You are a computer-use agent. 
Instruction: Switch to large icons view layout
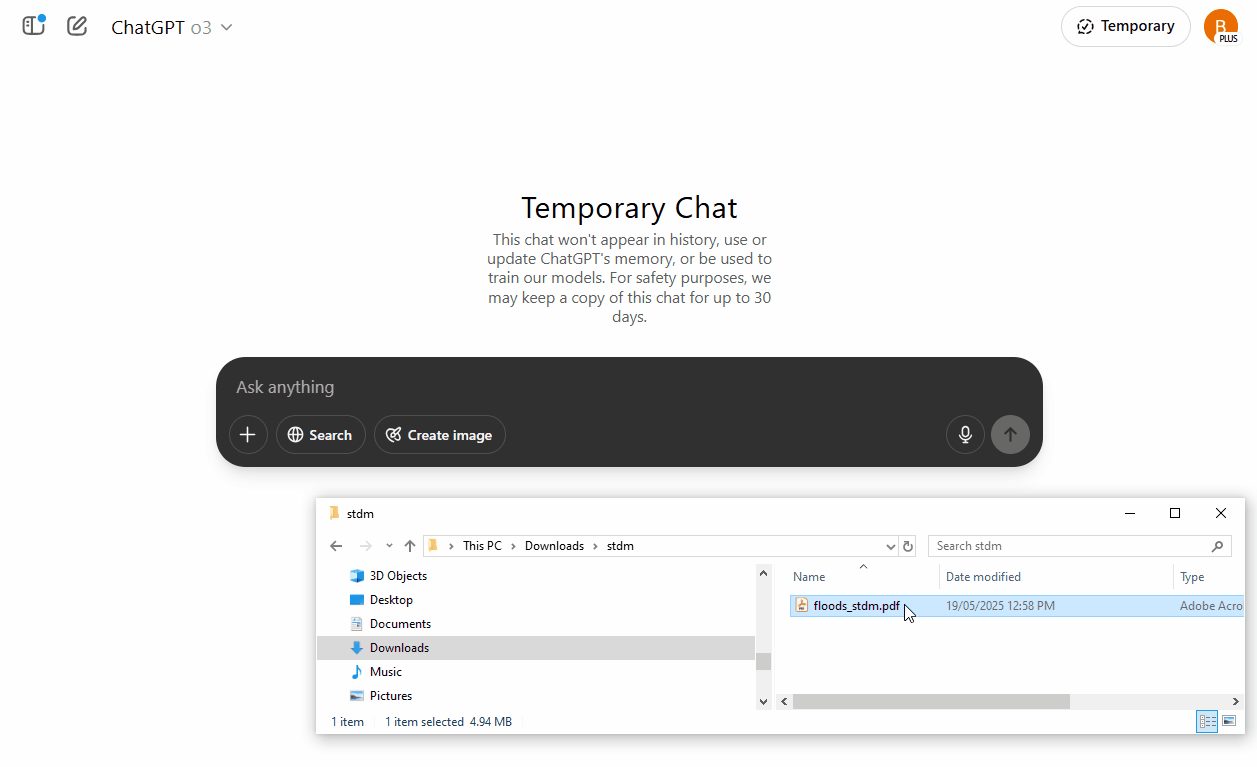1229,721
